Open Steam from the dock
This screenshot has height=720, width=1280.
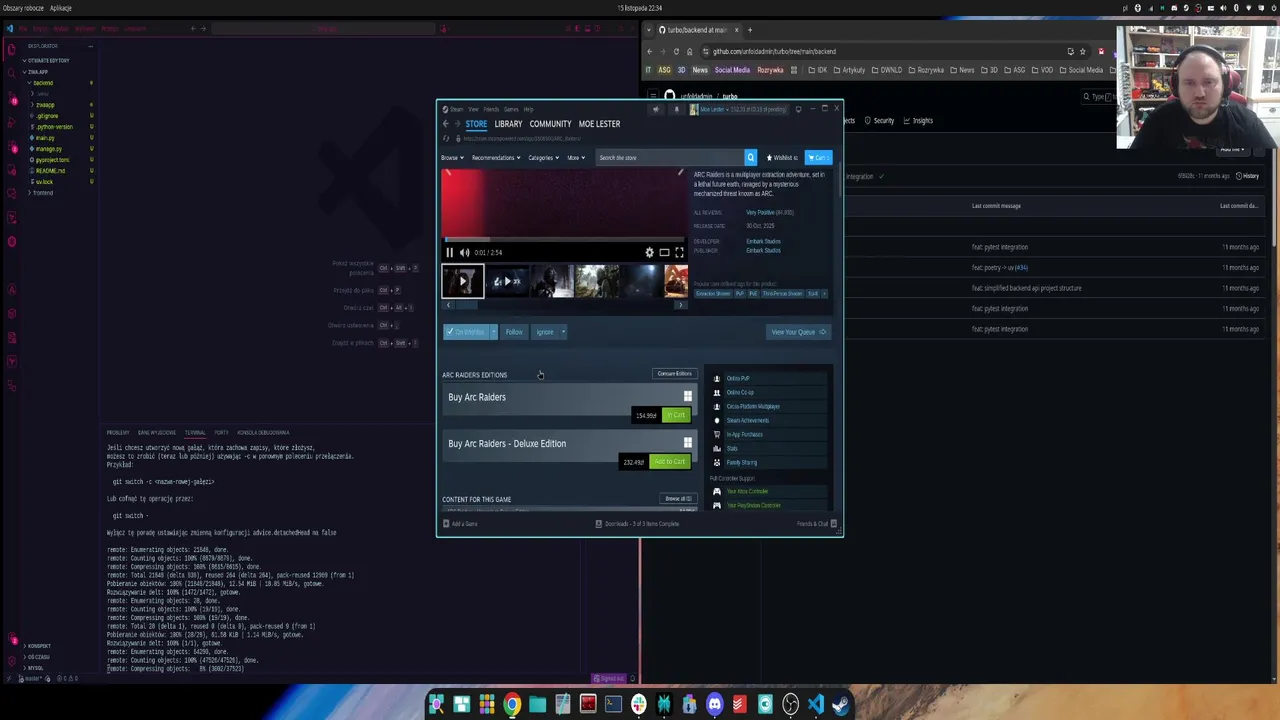(841, 705)
